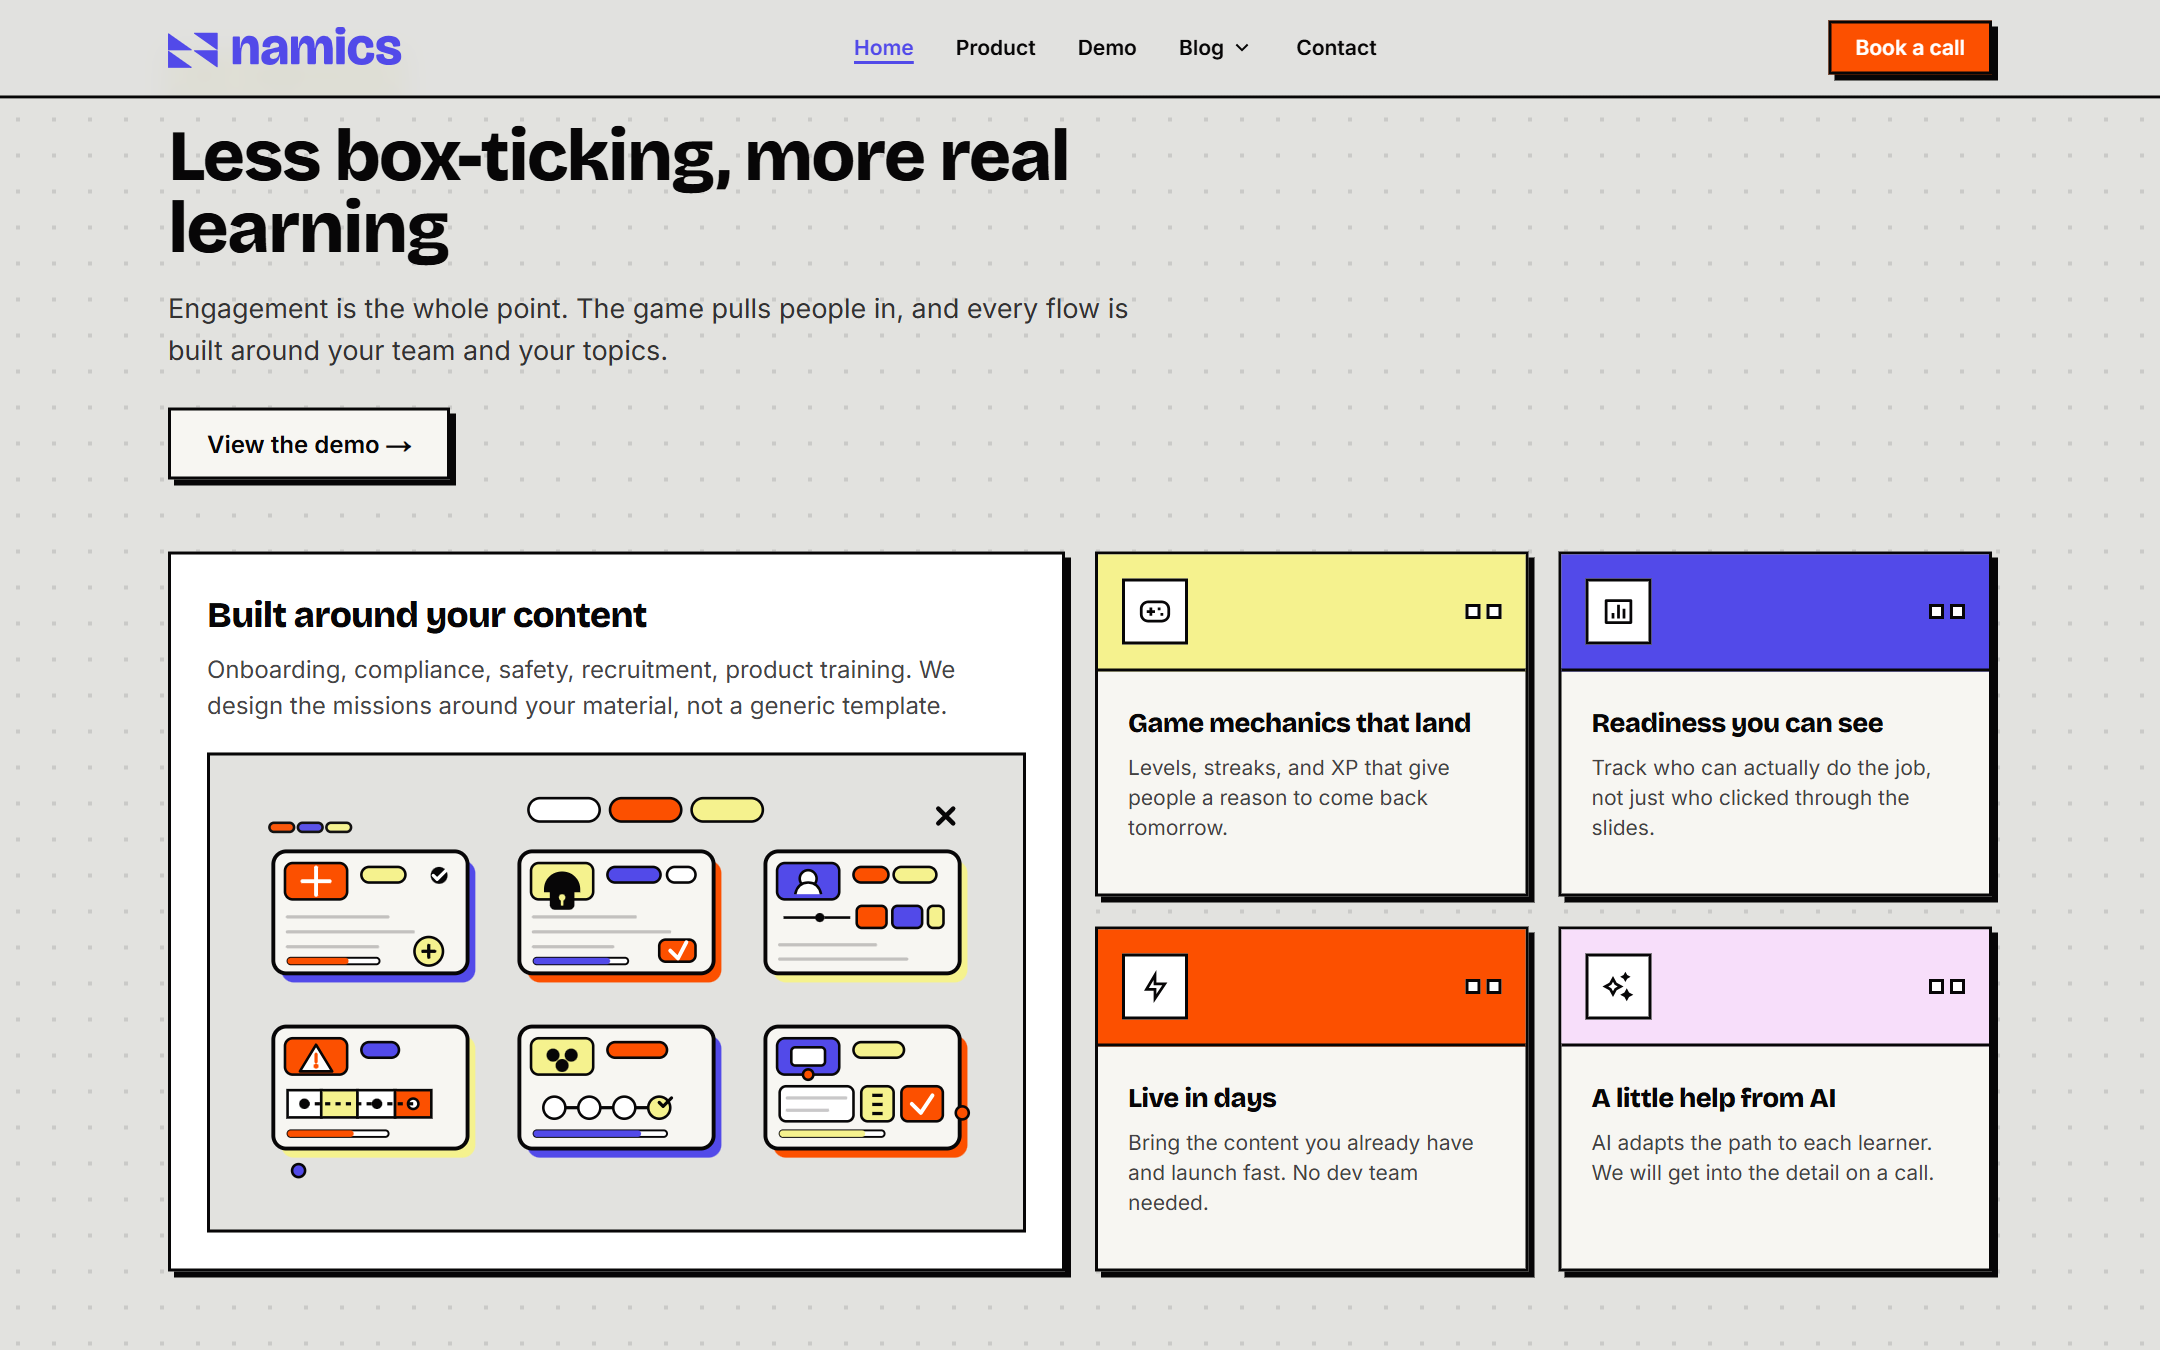Click the AI sparkles icon

tap(1618, 986)
